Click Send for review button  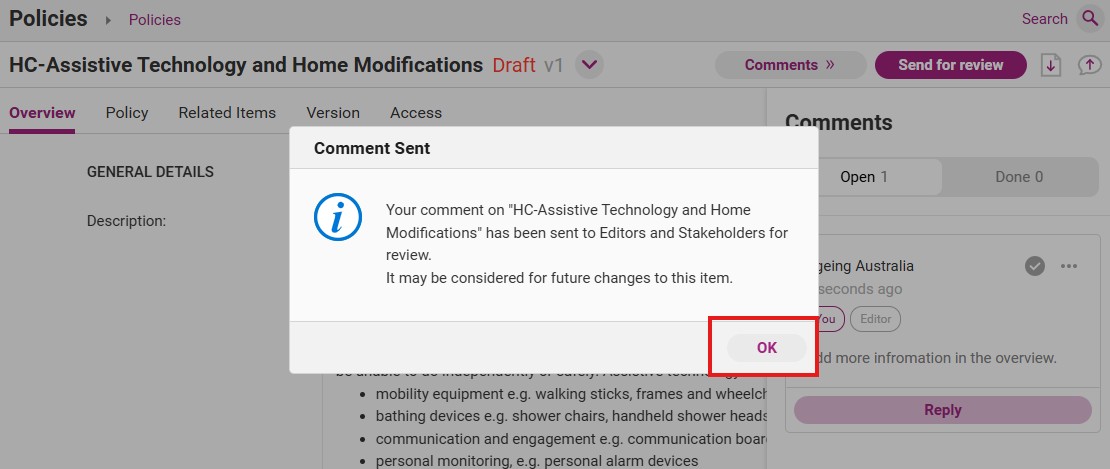click(951, 65)
